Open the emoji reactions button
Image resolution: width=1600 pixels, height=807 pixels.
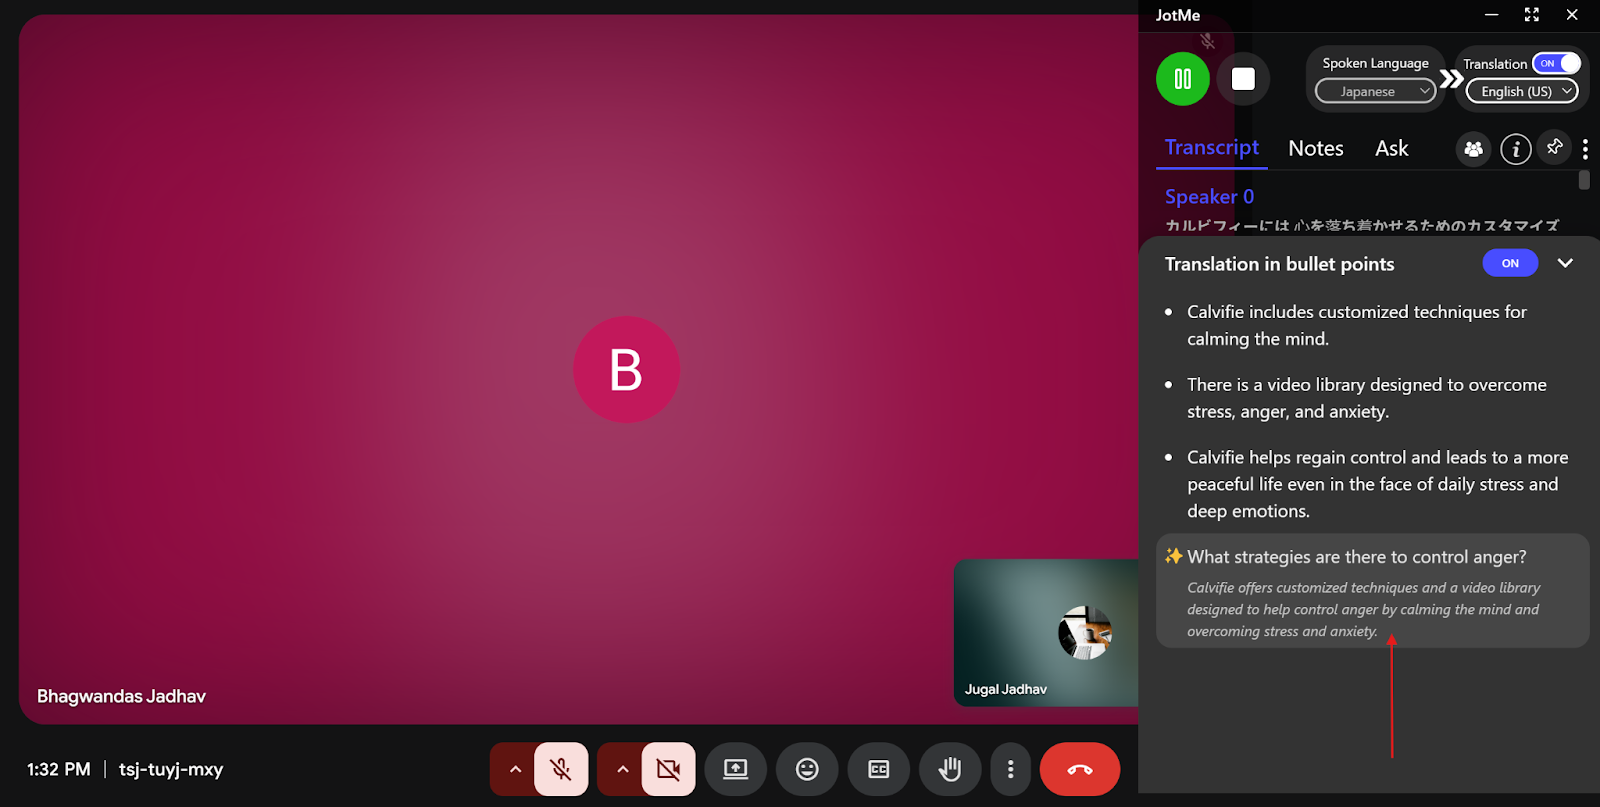pos(807,769)
